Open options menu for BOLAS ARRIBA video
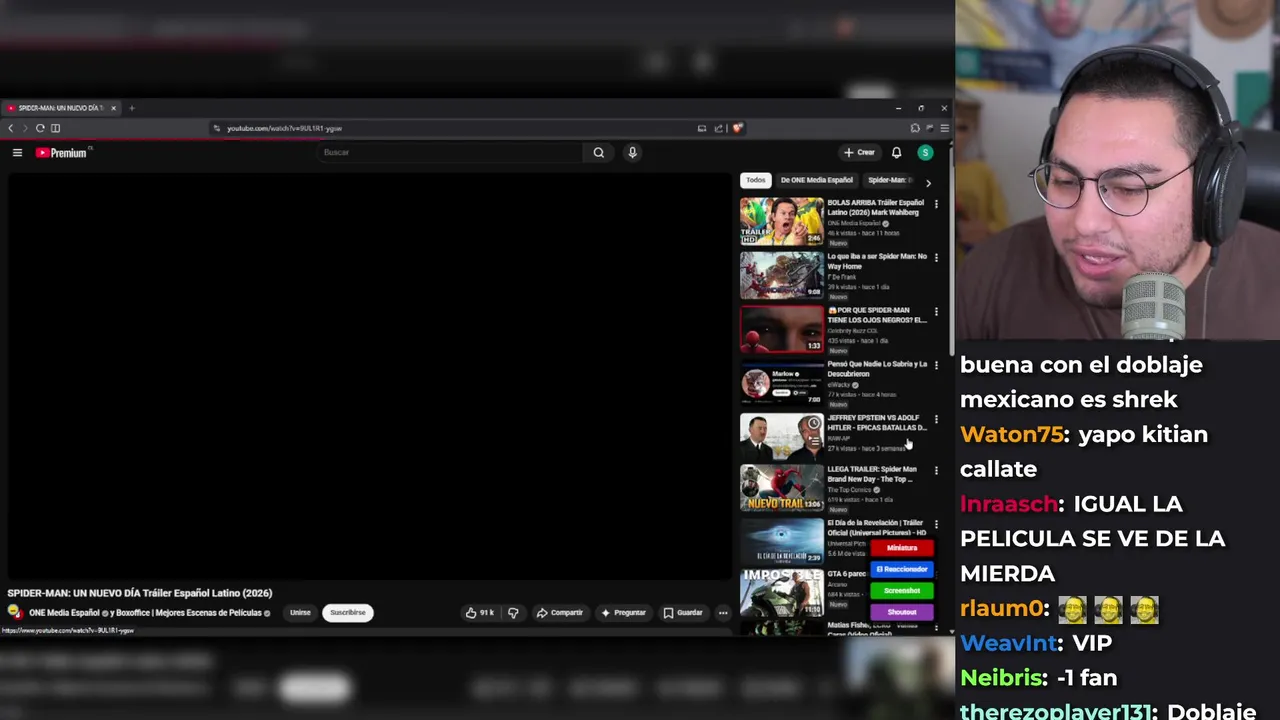The image size is (1280, 720). (936, 204)
